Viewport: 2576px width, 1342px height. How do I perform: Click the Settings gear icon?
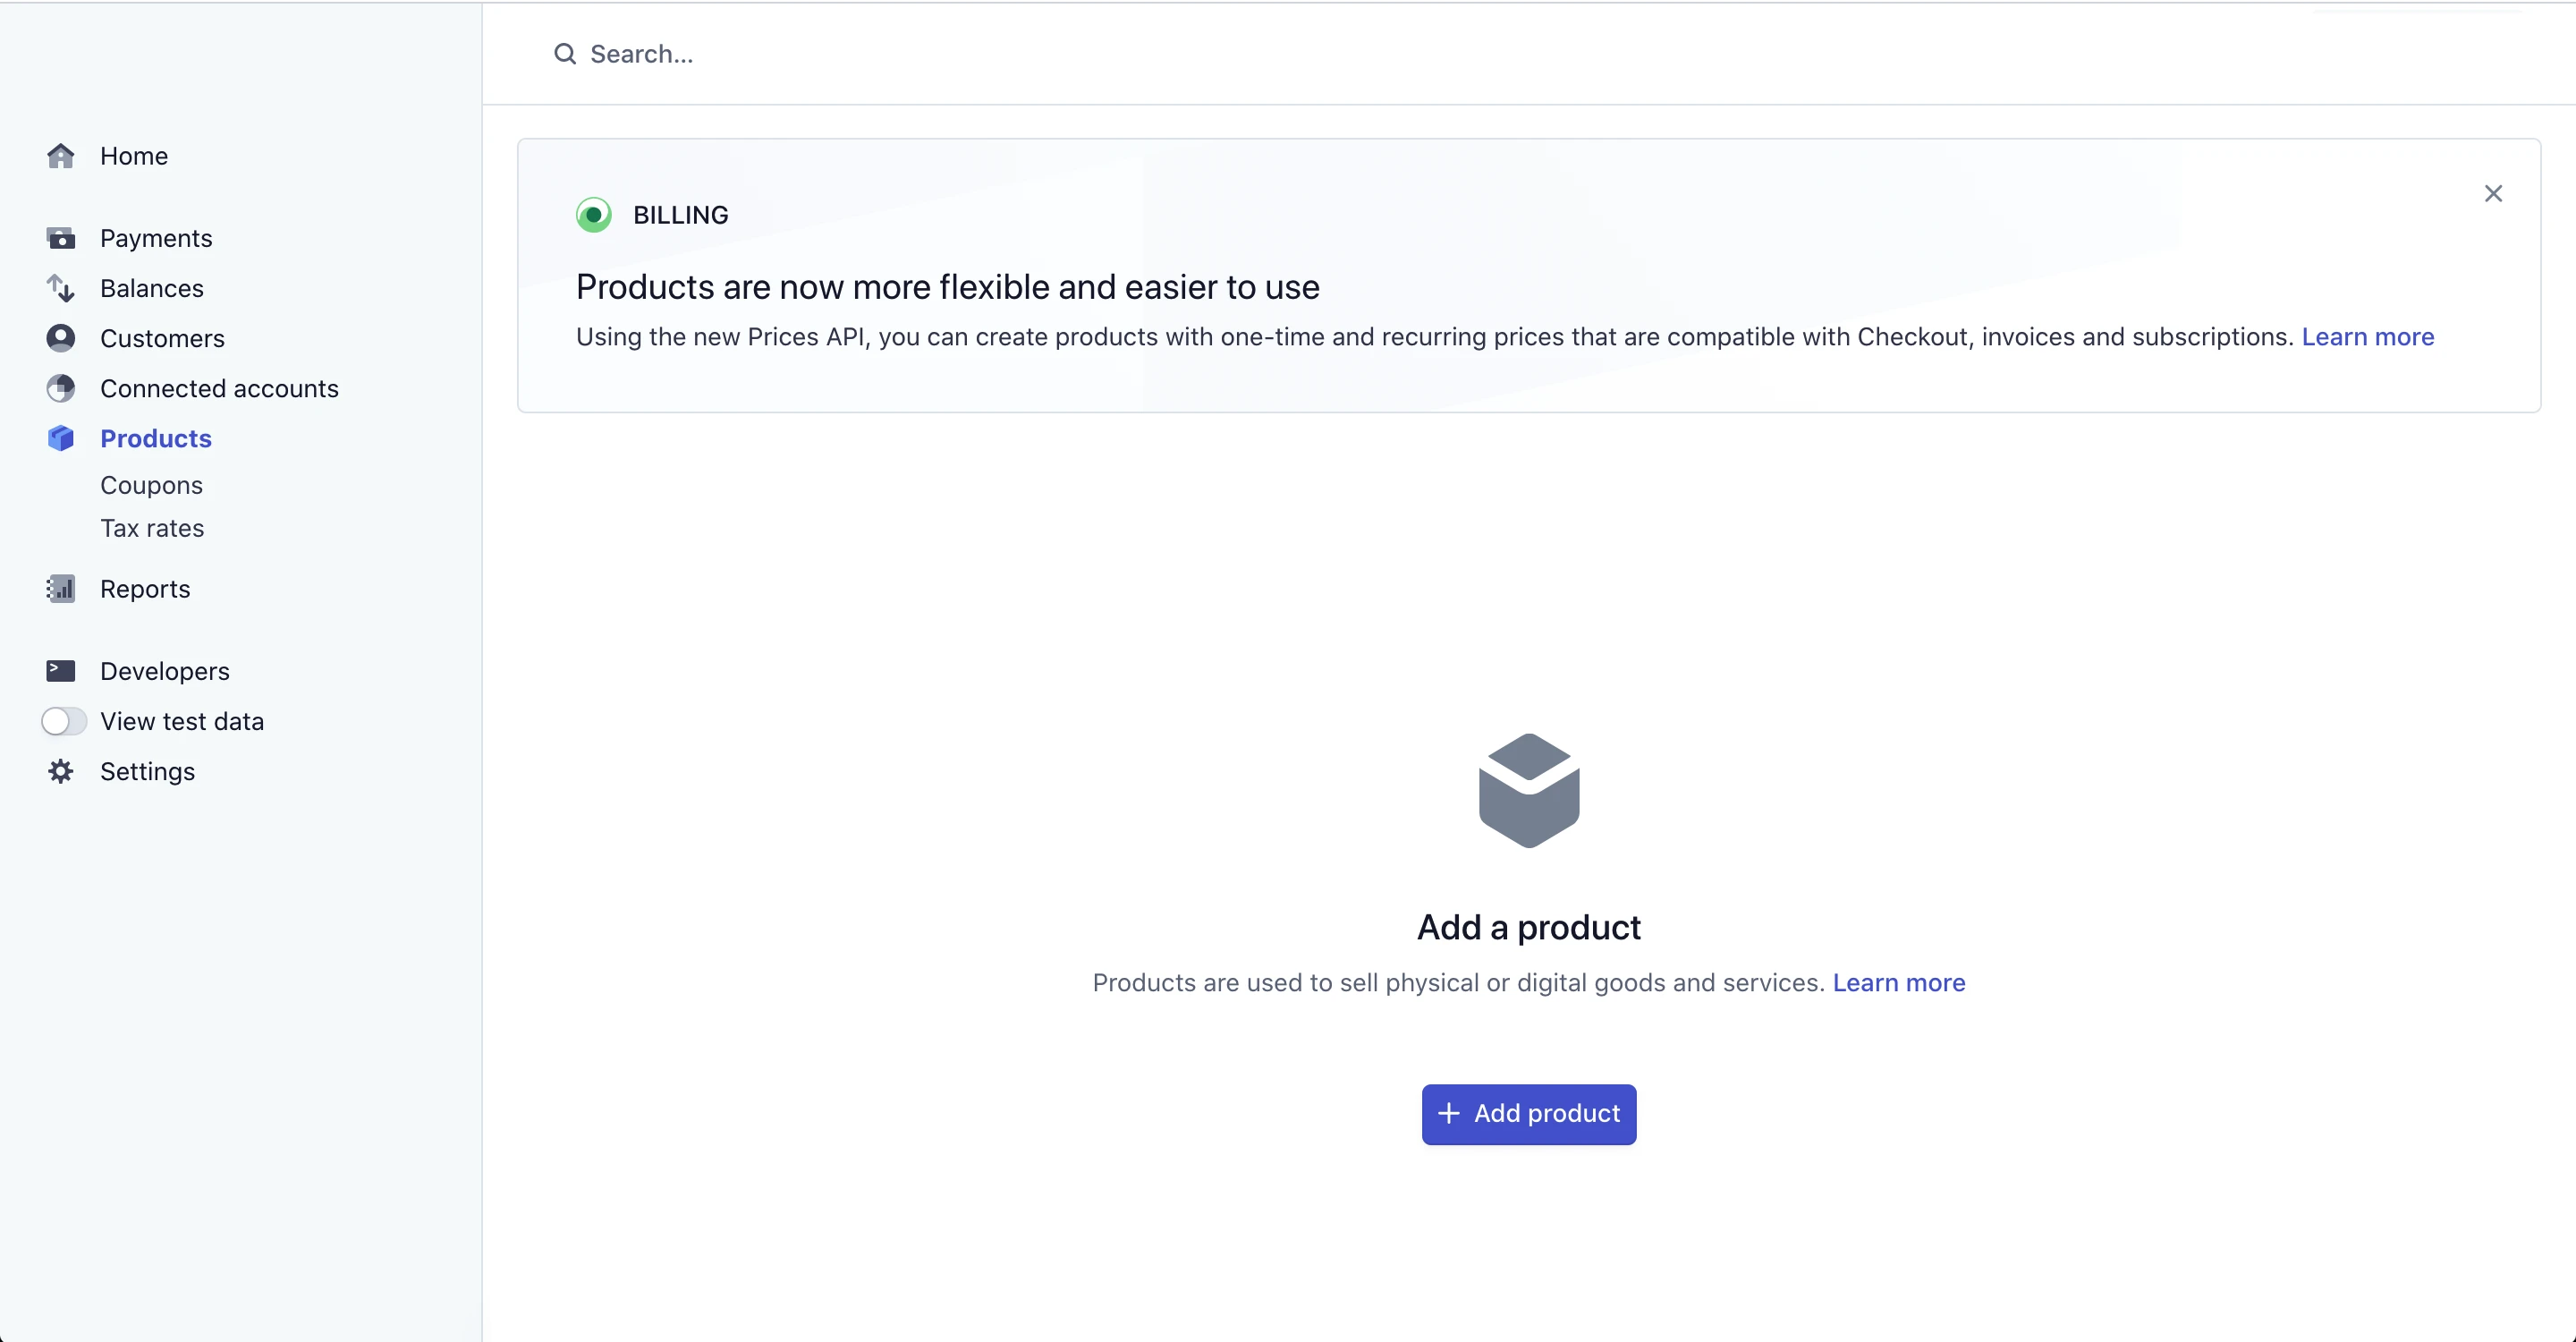click(61, 771)
